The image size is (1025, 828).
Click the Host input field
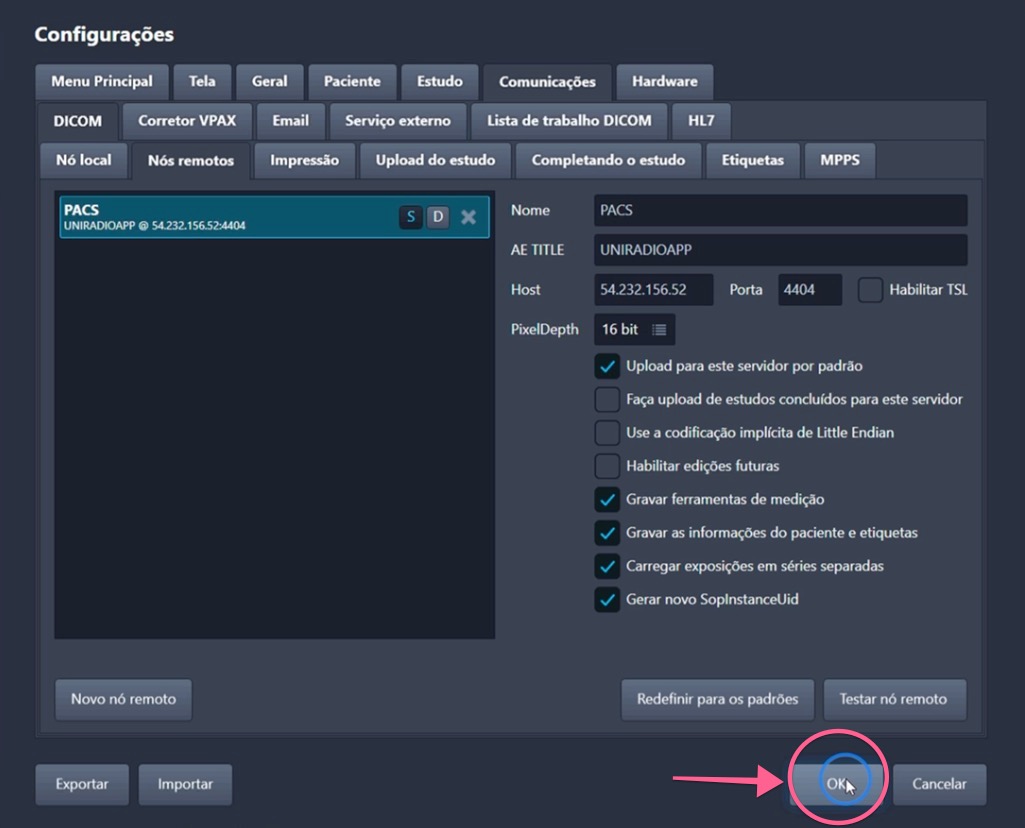point(654,290)
